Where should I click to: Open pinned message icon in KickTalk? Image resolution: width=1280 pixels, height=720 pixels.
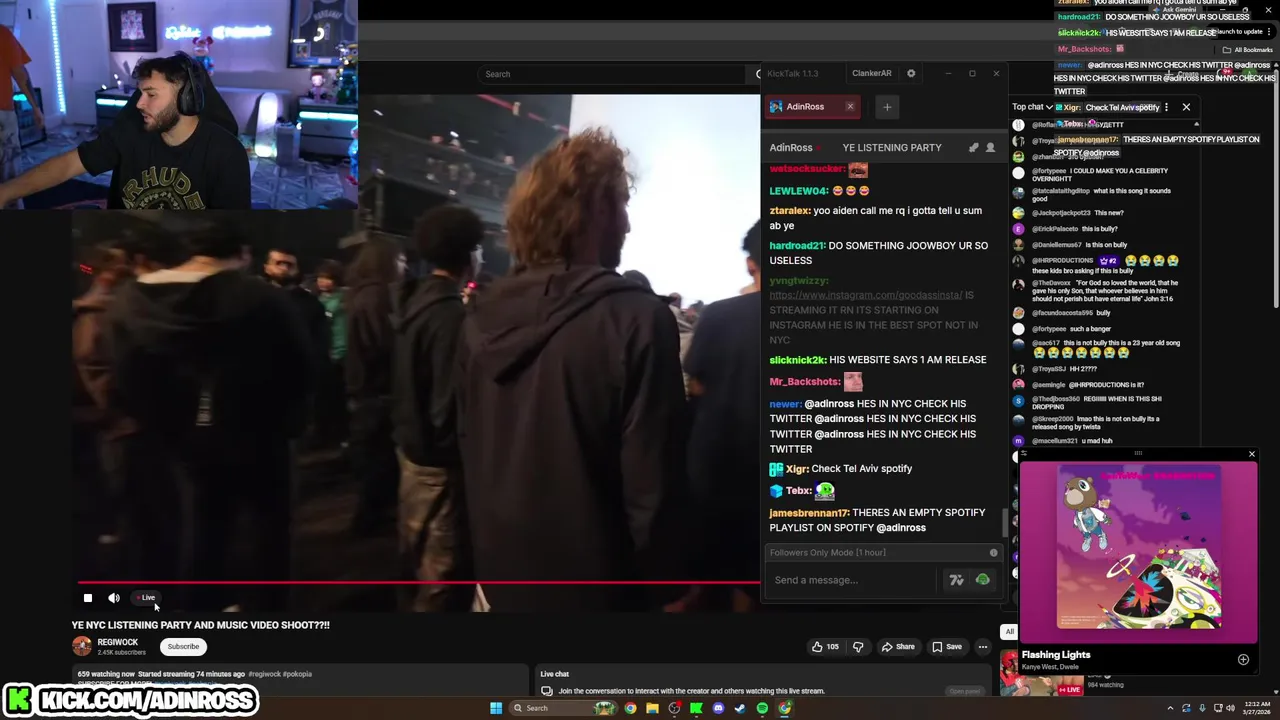(973, 148)
